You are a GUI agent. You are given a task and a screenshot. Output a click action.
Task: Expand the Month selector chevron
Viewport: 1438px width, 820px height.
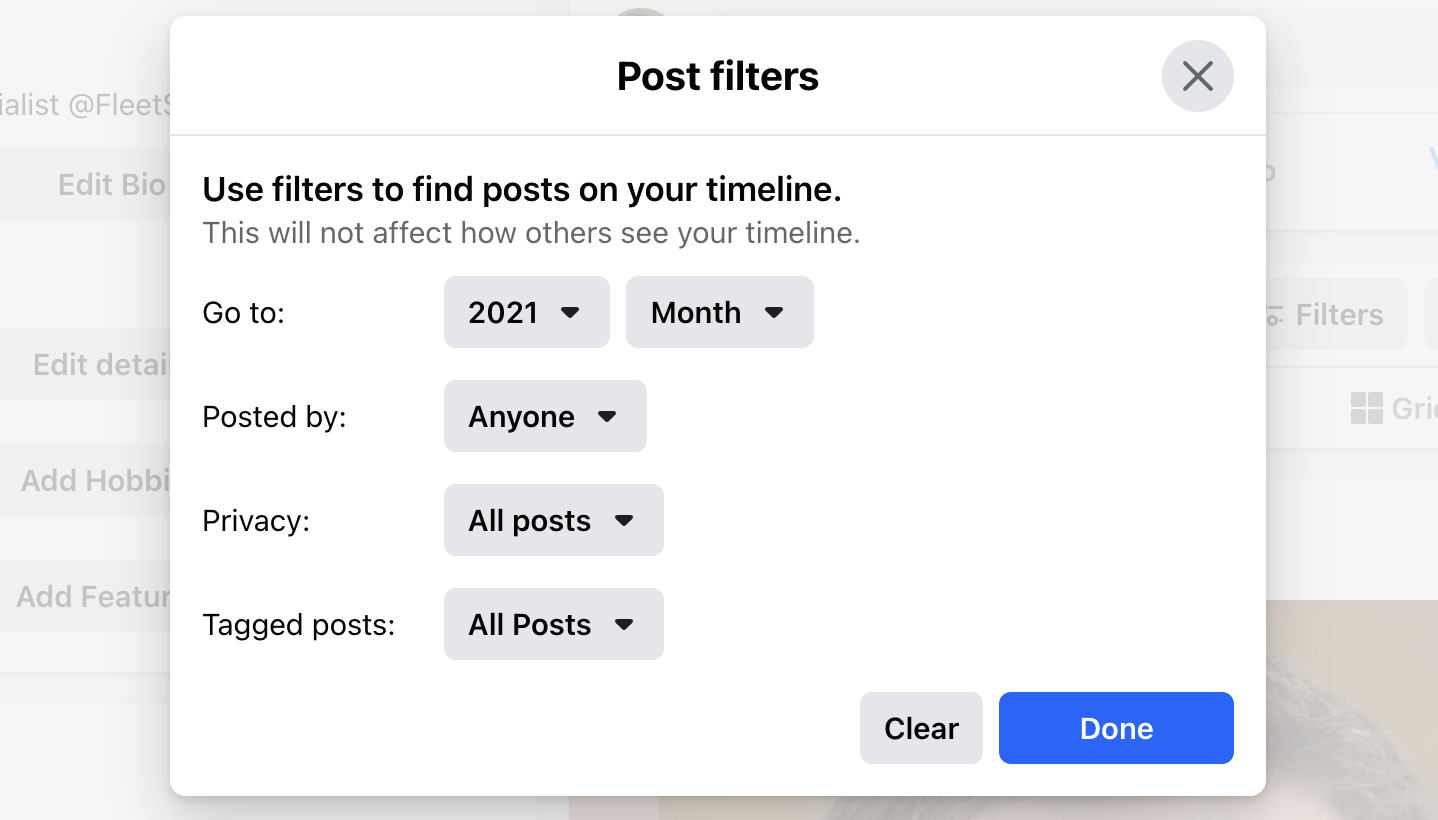coord(775,312)
